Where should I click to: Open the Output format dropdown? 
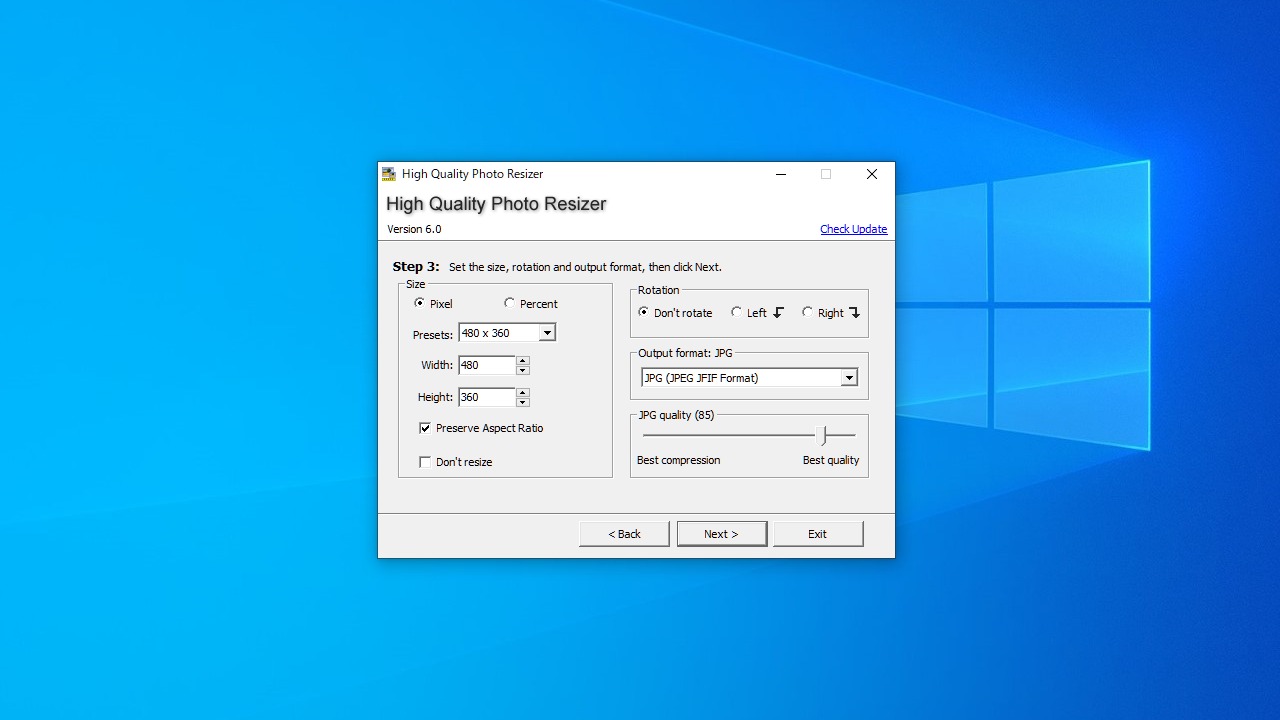tap(849, 378)
